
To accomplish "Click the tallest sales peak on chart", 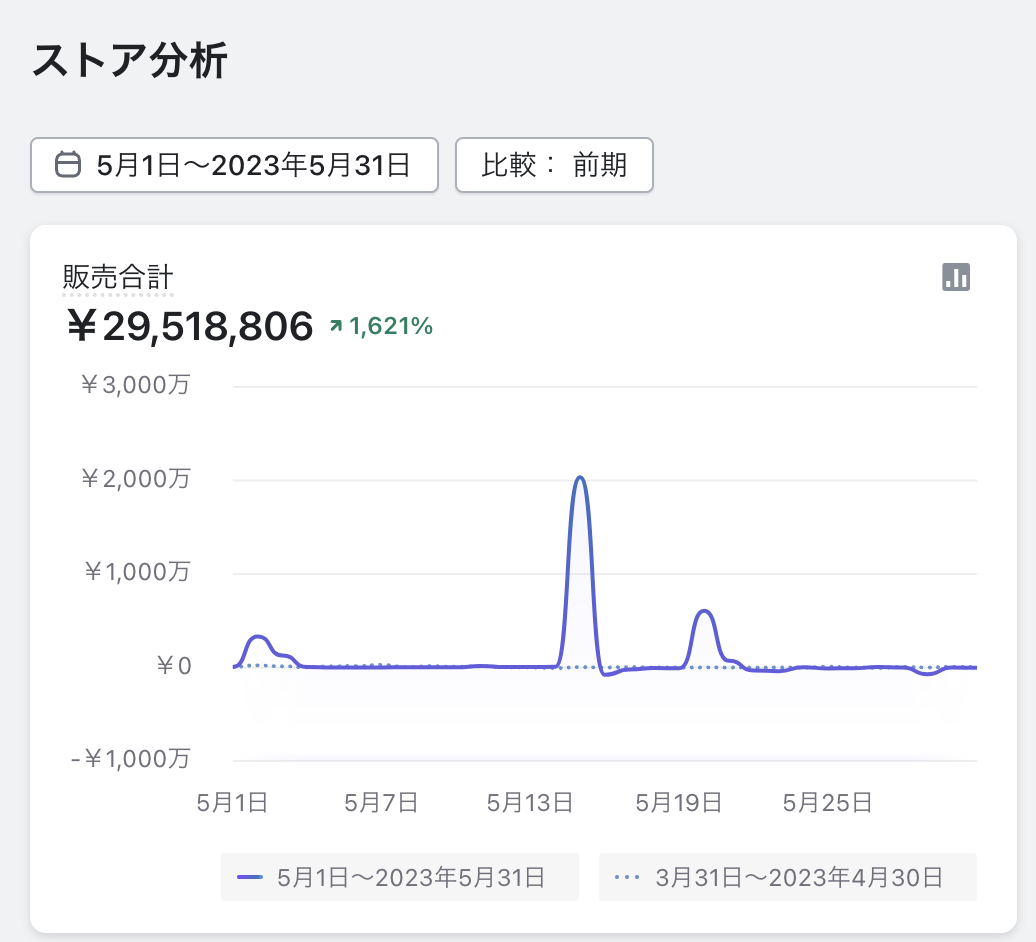I will click(x=580, y=479).
